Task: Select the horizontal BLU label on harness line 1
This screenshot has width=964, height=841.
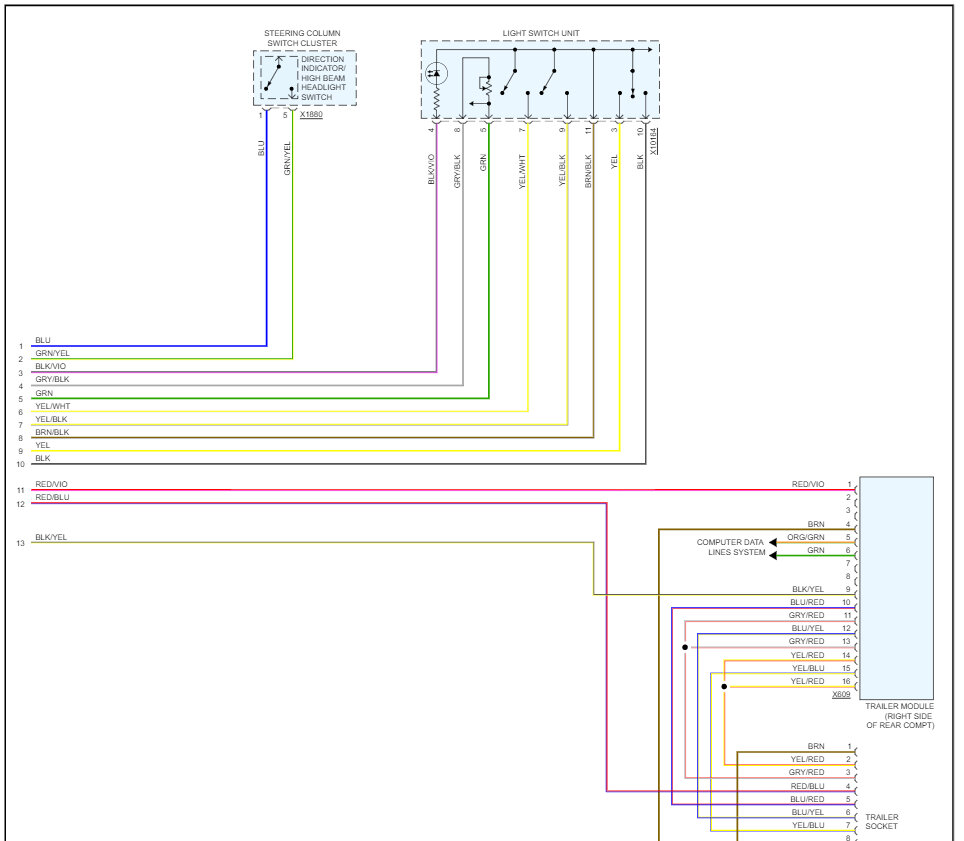Action: point(43,341)
